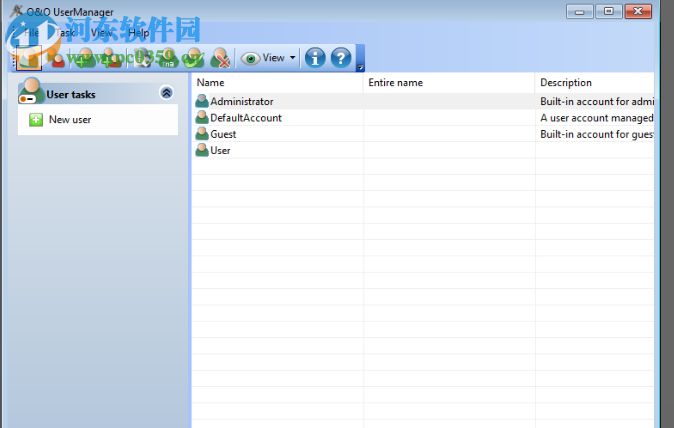The height and width of the screenshot is (428, 674).
Task: Sort by the Name column header
Action: pos(278,83)
